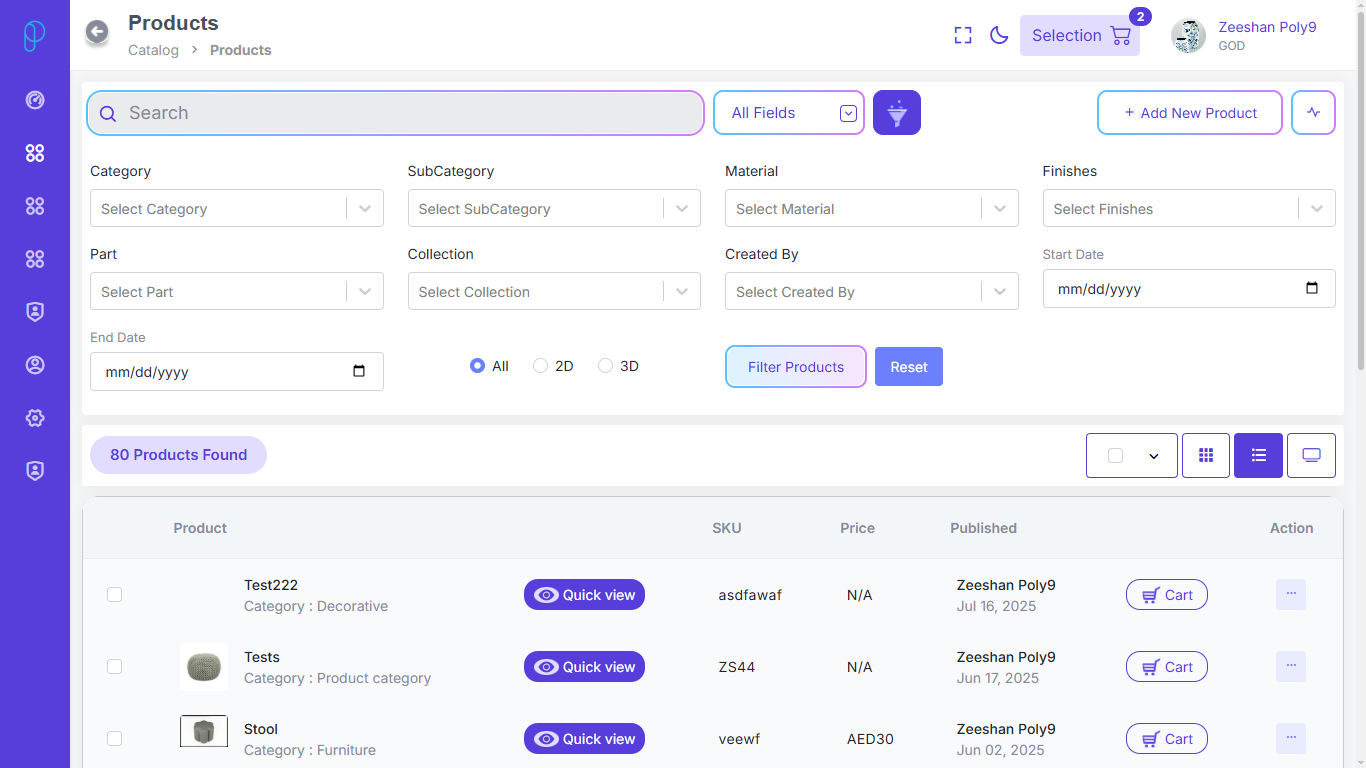Open the All Fields search dropdown
The image size is (1366, 768).
coord(788,113)
